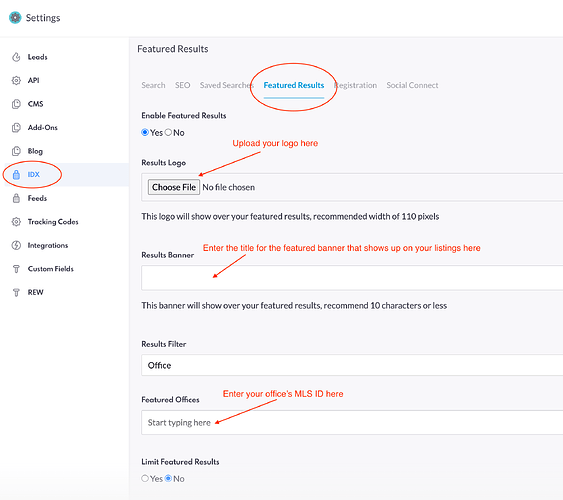
Task: Open Custom Fields in the sidebar
Action: [x=51, y=269]
